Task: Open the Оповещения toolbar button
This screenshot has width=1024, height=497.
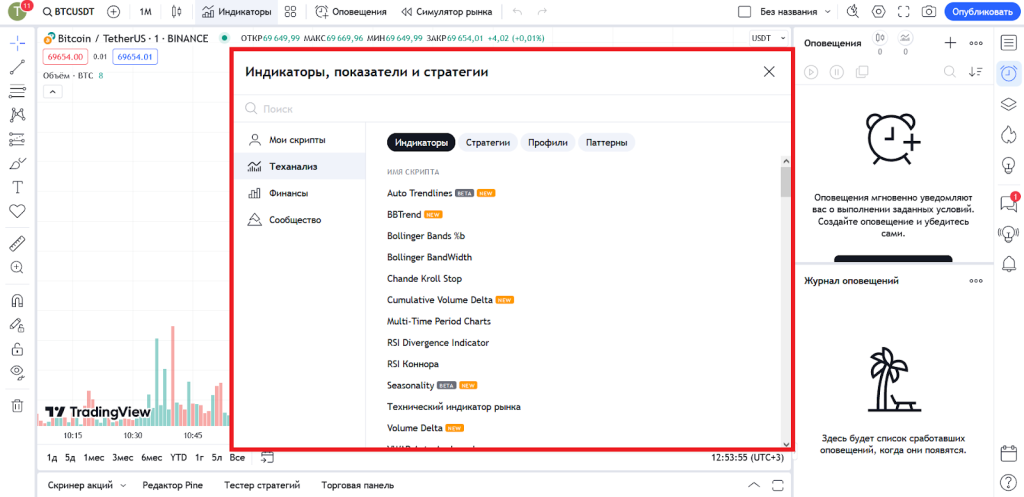Action: click(x=351, y=12)
